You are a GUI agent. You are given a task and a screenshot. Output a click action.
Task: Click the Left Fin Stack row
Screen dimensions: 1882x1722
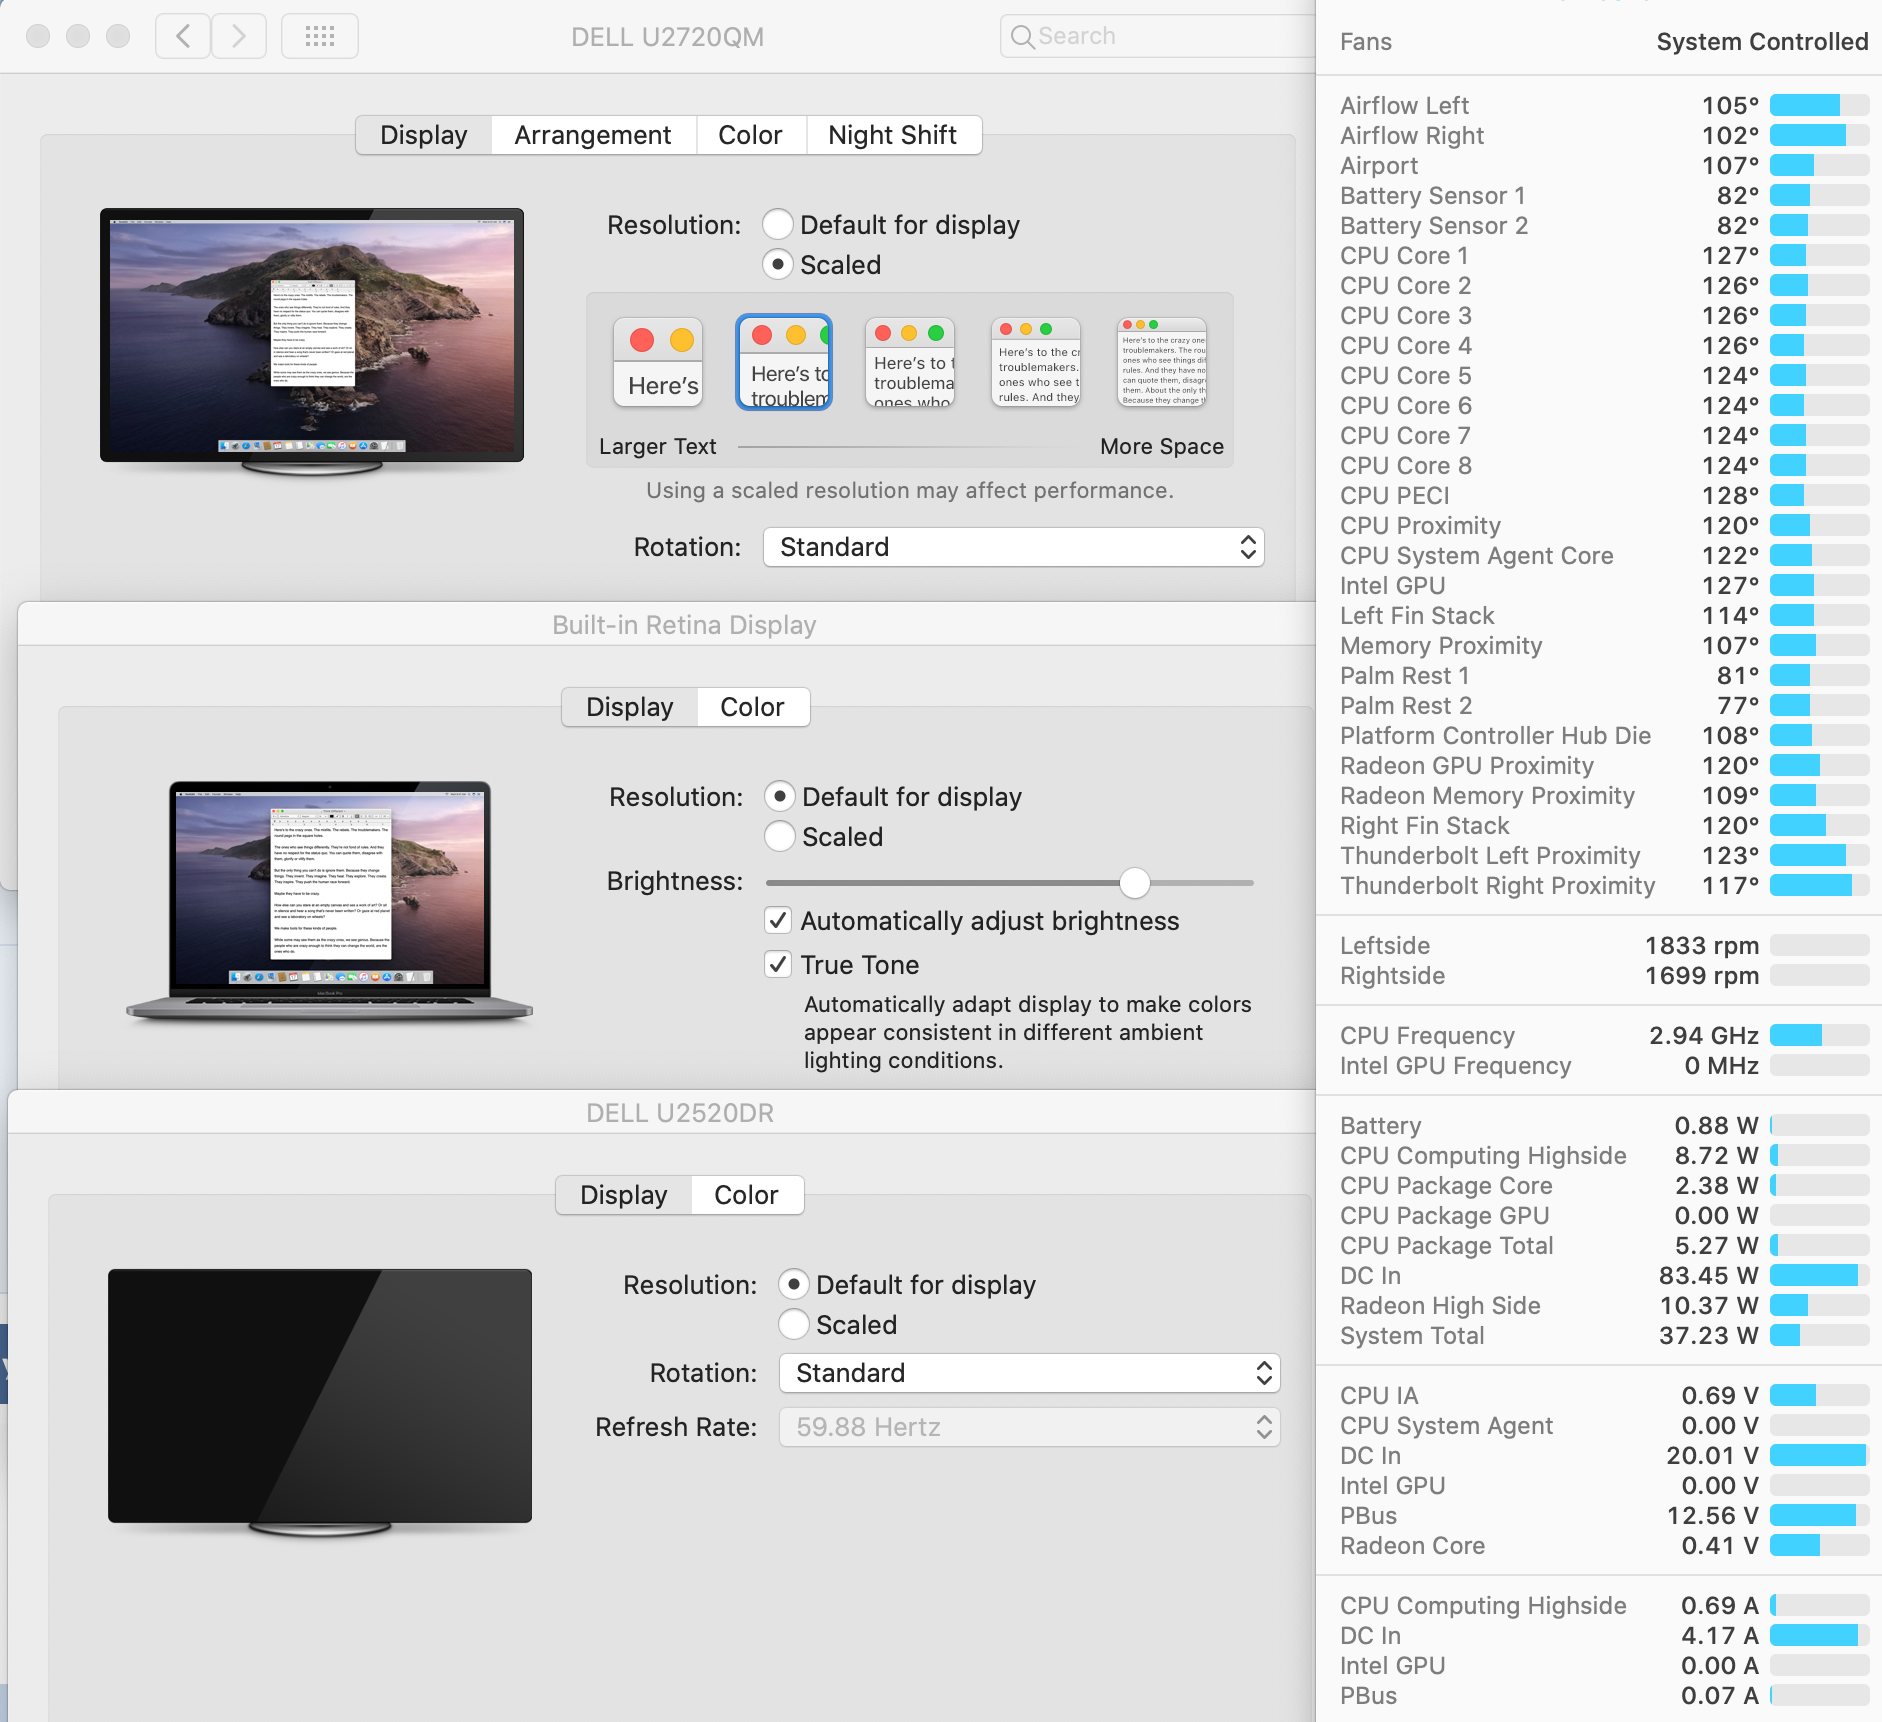click(x=1604, y=615)
